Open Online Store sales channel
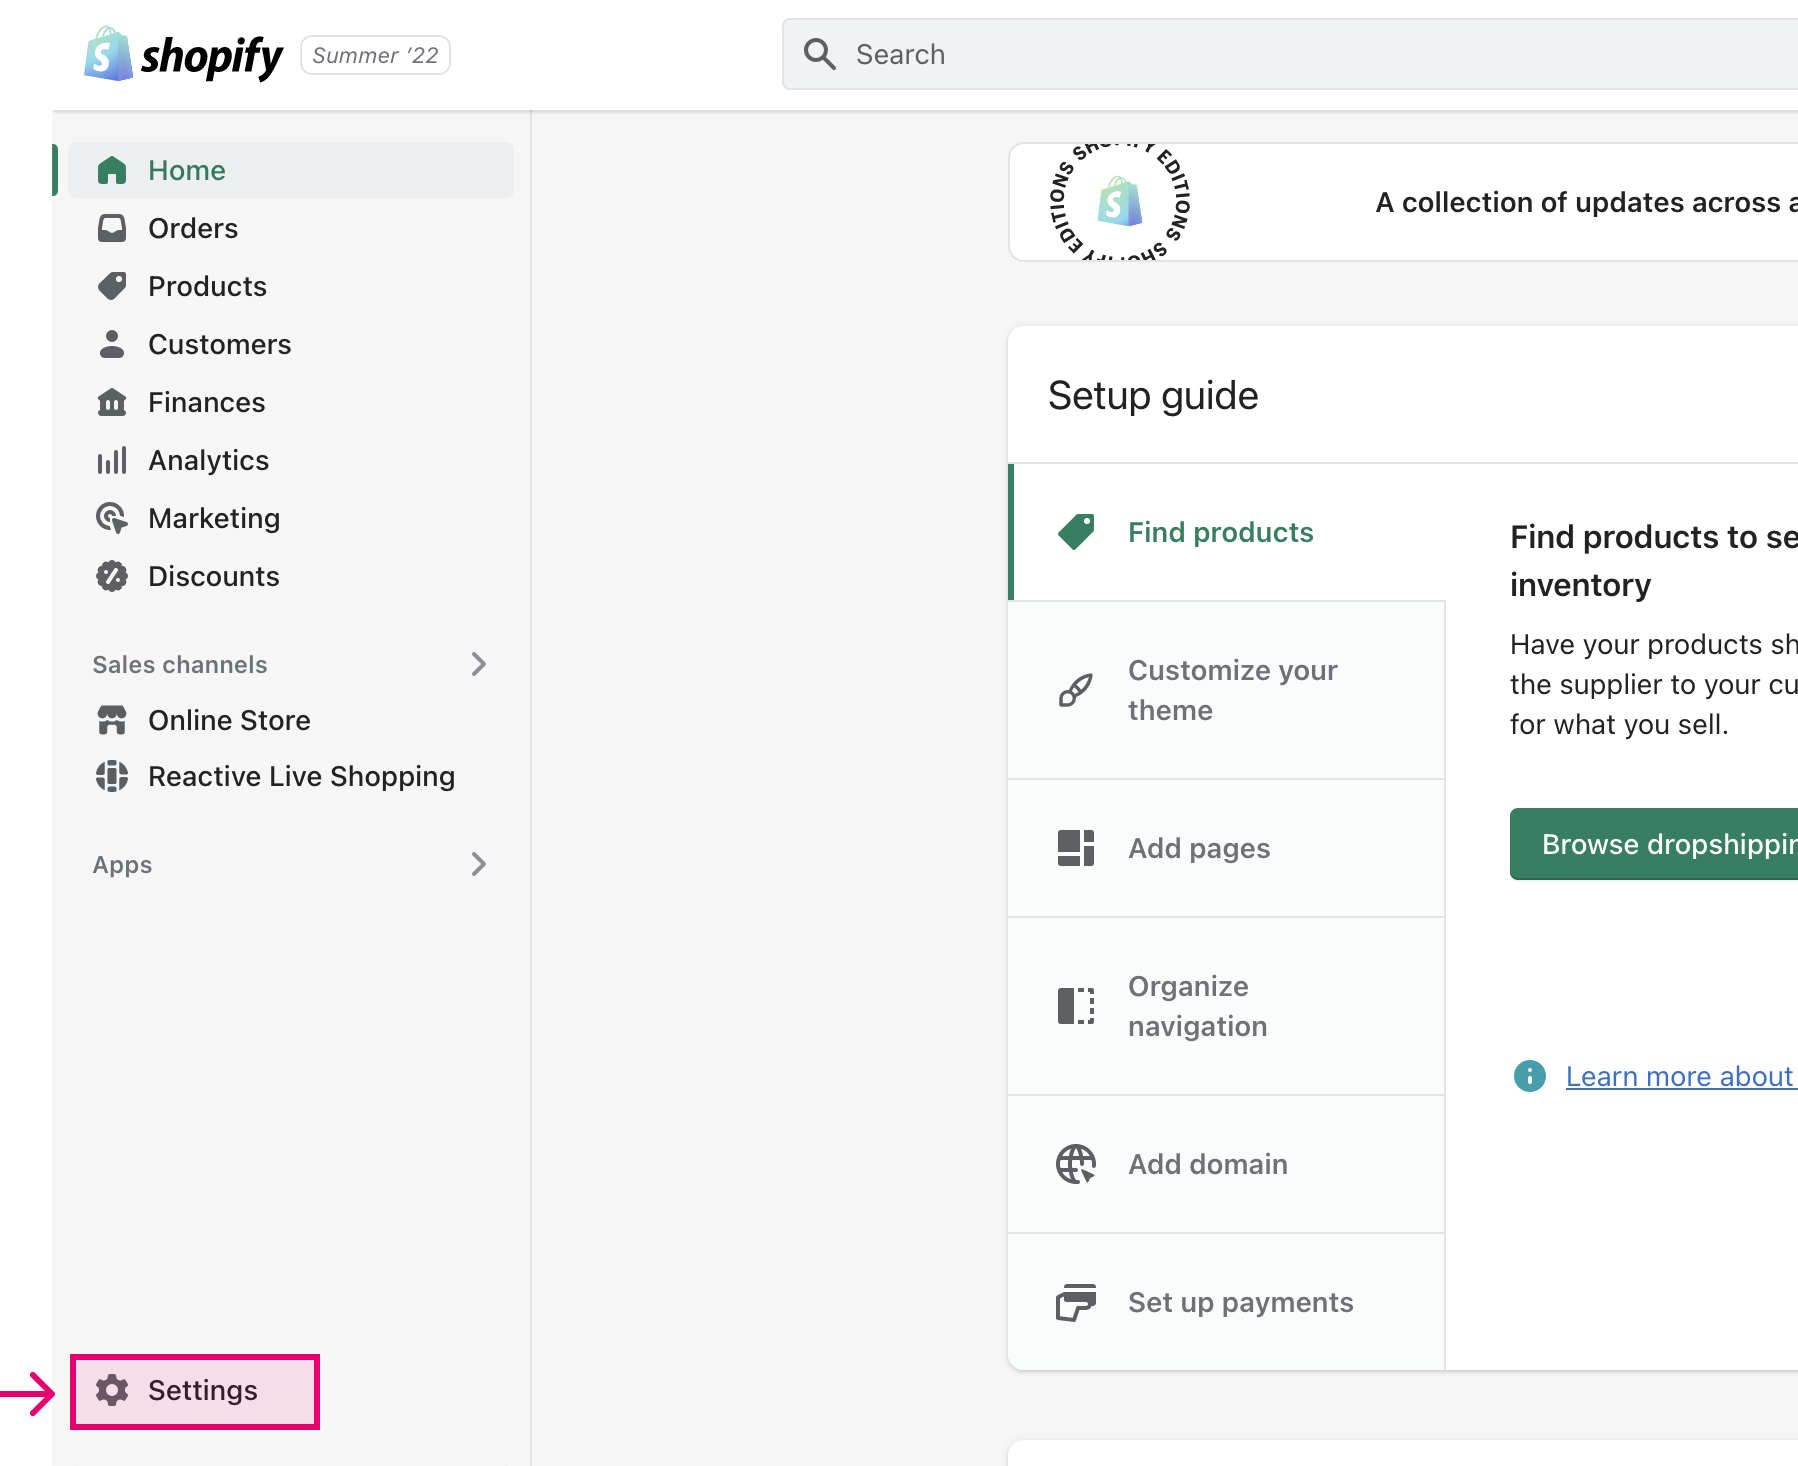Viewport: 1798px width, 1466px height. [290, 720]
